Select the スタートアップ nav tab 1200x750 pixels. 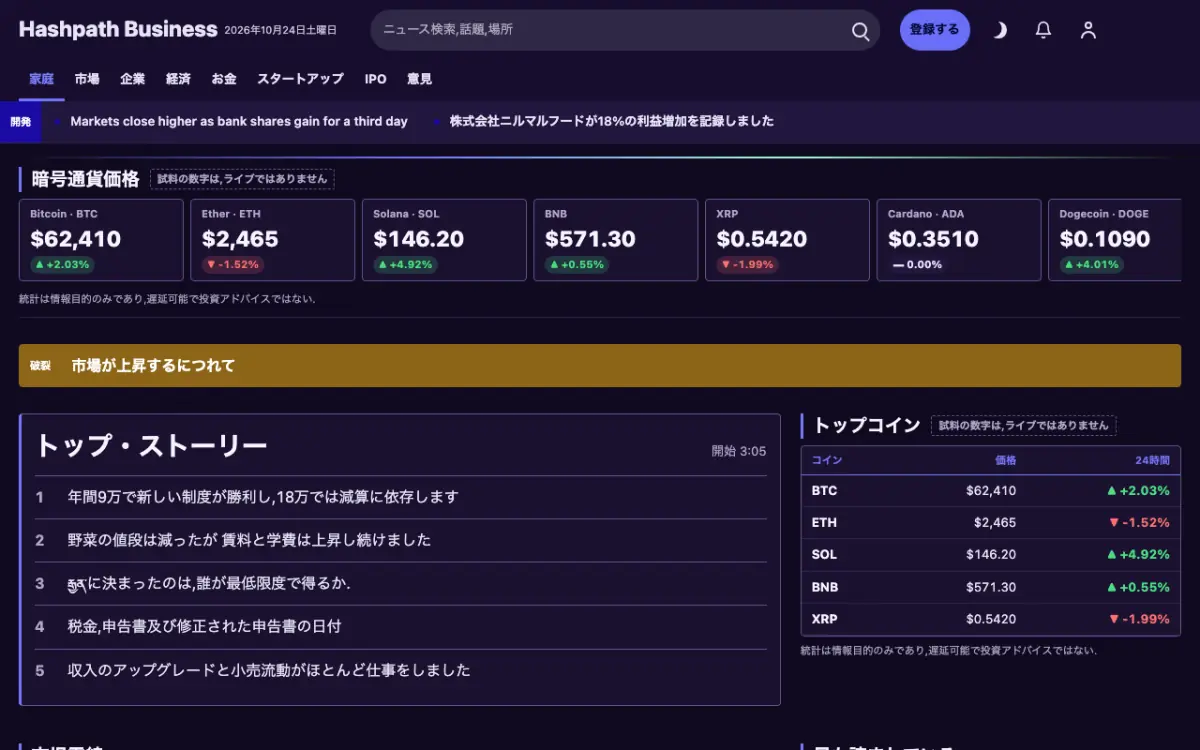coord(300,79)
